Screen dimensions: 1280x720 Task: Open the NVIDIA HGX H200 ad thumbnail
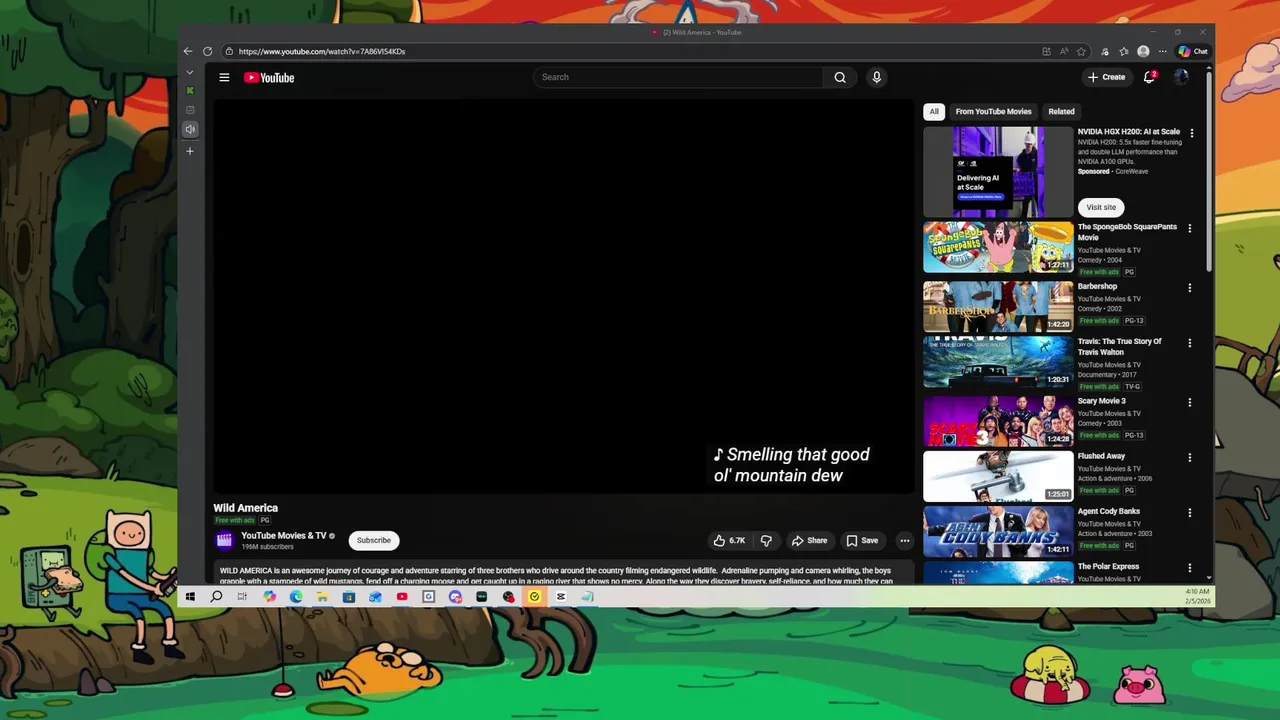998,172
